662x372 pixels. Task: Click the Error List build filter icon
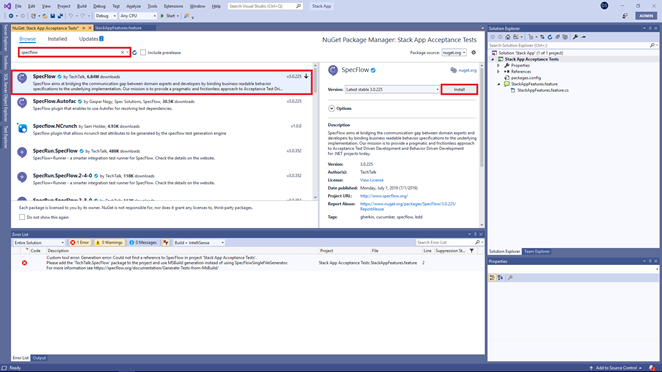166,243
